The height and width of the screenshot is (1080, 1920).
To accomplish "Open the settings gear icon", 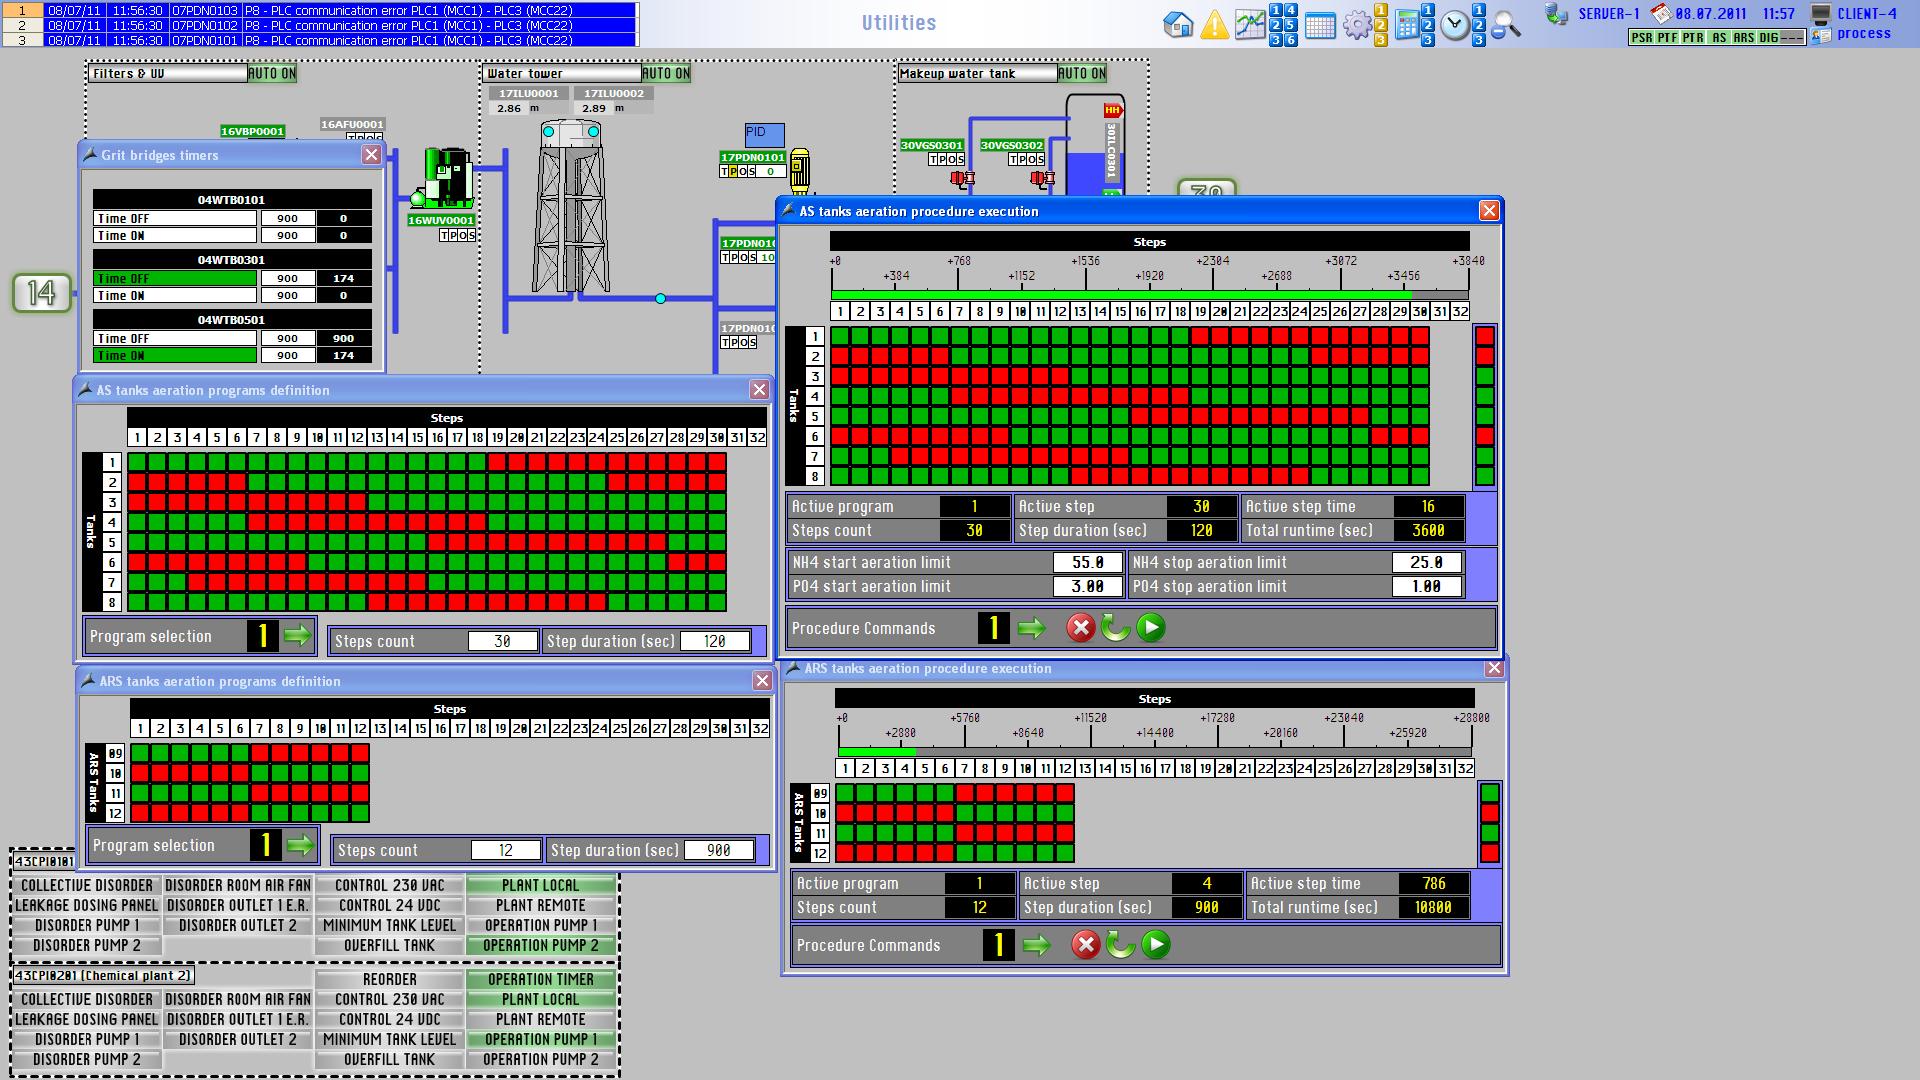I will [x=1356, y=25].
